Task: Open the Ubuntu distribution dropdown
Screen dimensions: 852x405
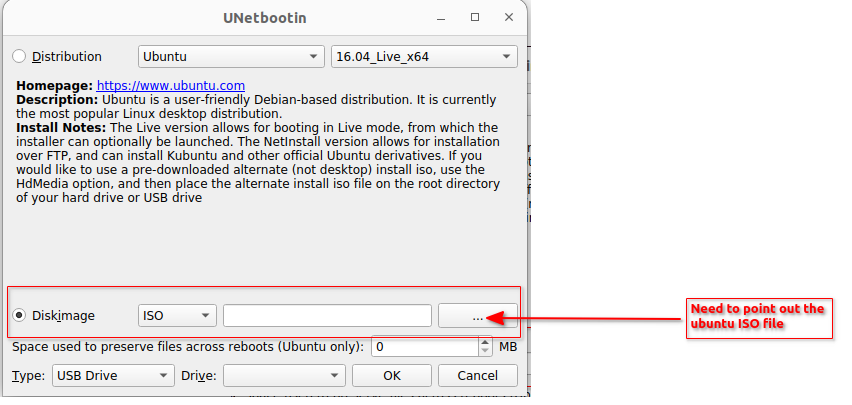Action: point(231,57)
